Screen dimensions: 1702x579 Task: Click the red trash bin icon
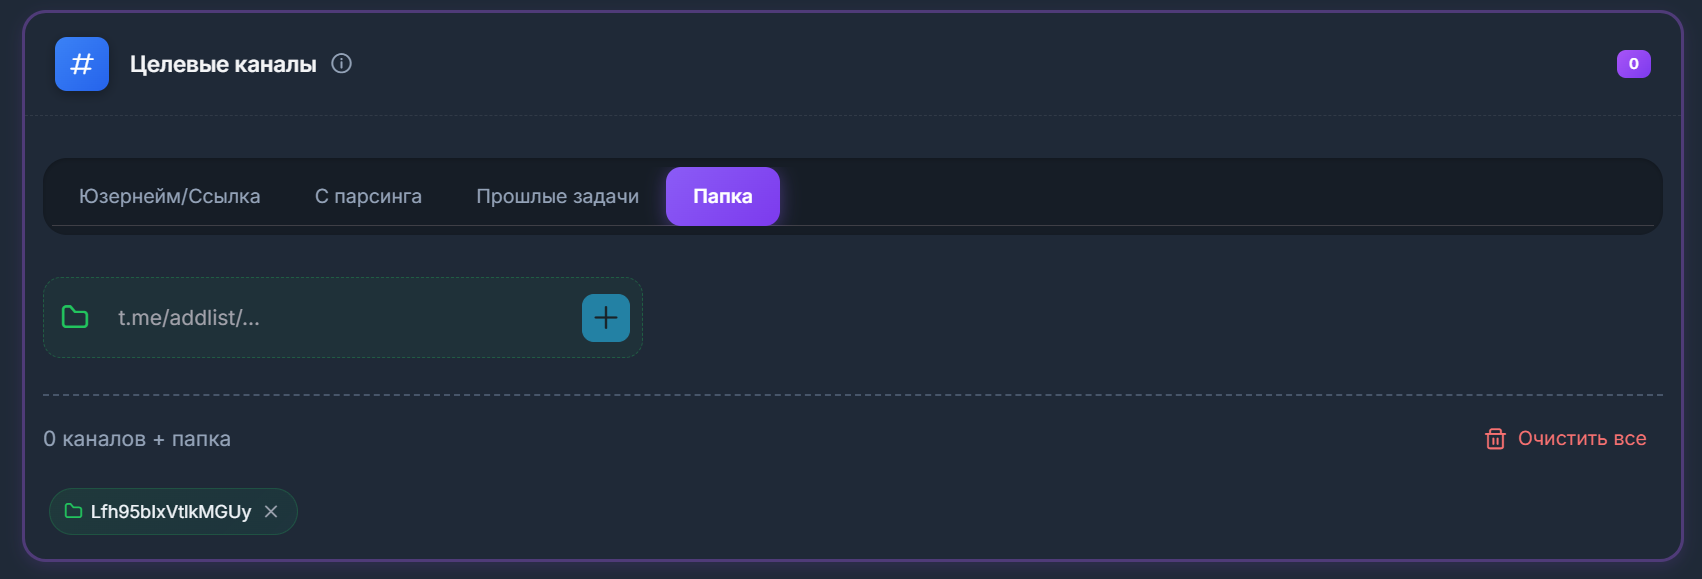pyautogui.click(x=1495, y=439)
